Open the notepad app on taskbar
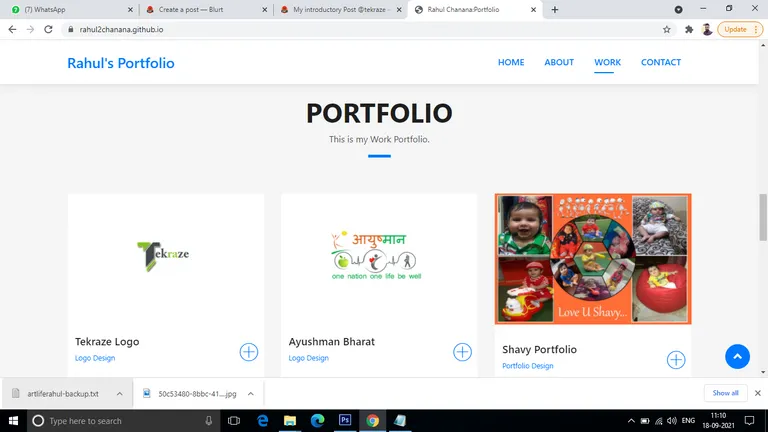Screen dimensions: 768x432 (x=400, y=421)
